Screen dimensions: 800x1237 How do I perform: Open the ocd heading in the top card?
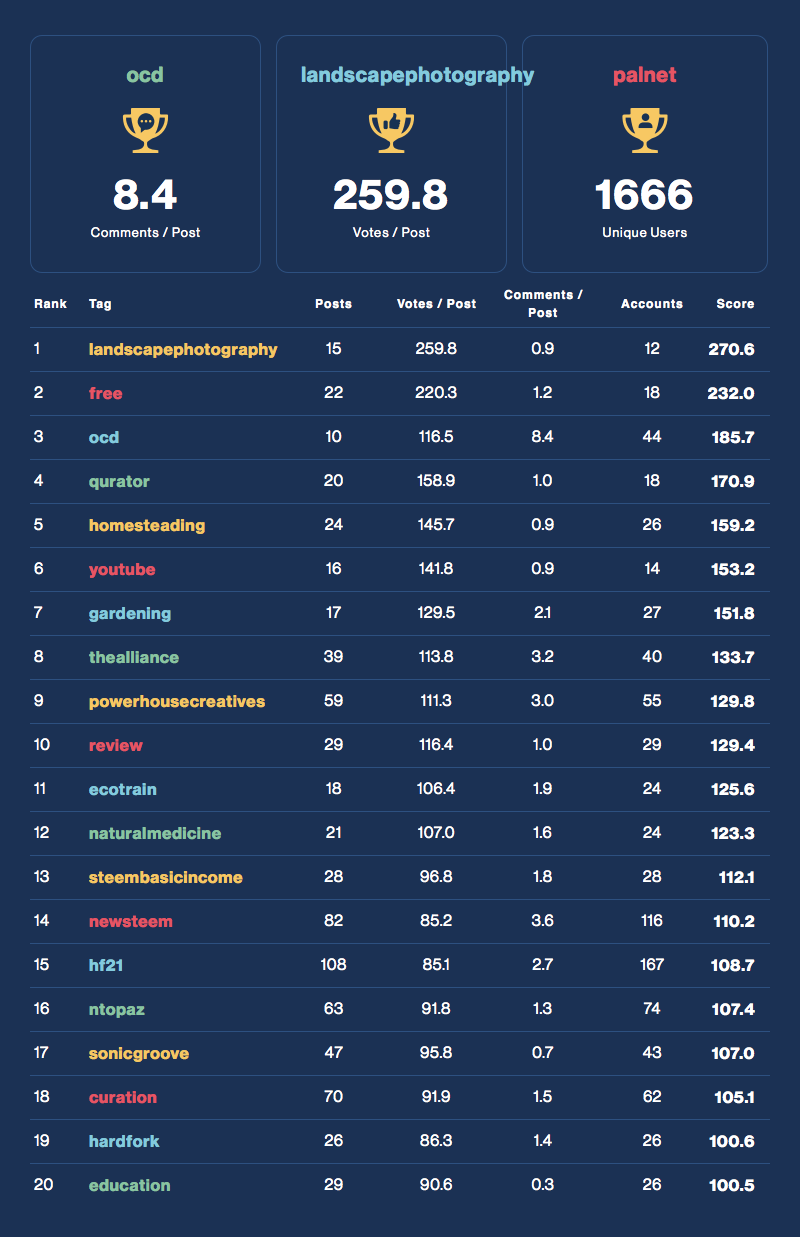145,75
